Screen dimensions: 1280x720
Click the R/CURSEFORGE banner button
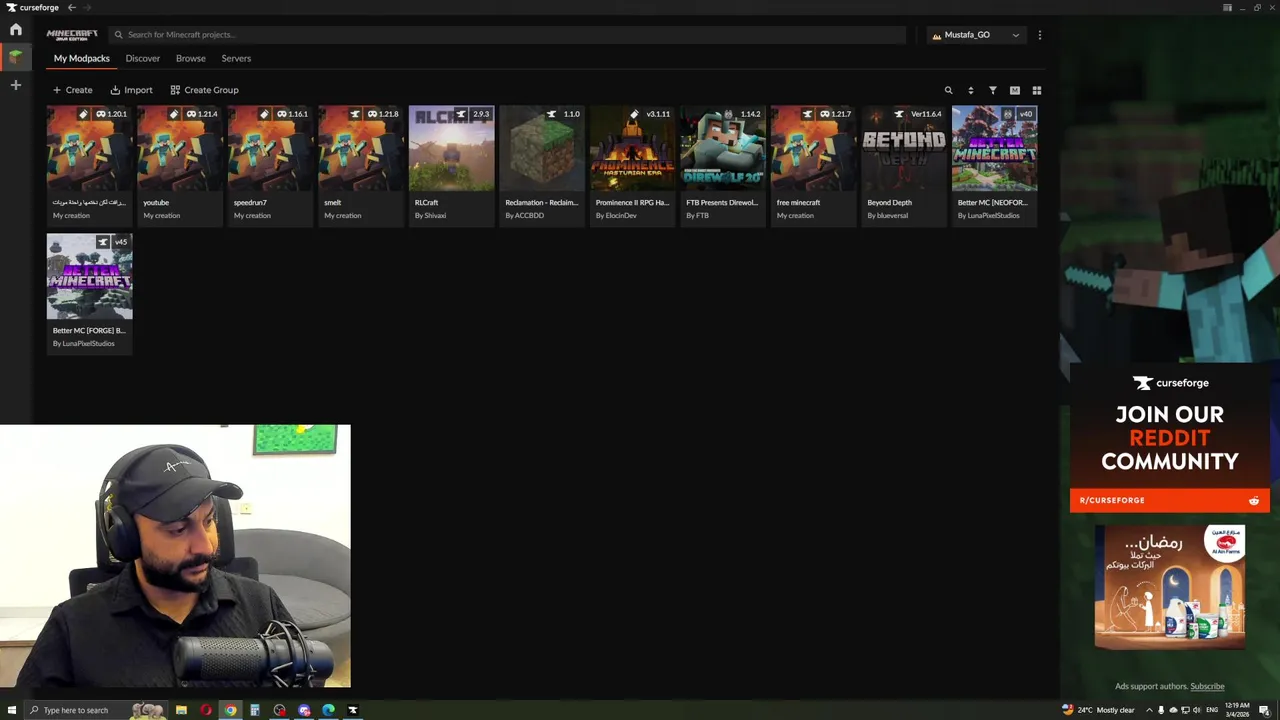click(x=1169, y=500)
